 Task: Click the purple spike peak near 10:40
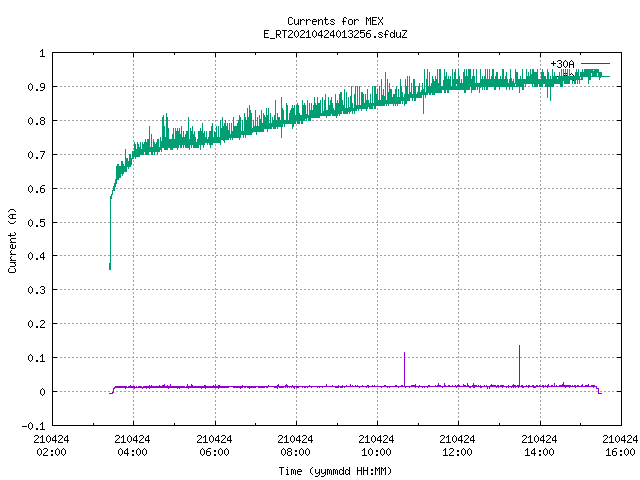tap(404, 353)
